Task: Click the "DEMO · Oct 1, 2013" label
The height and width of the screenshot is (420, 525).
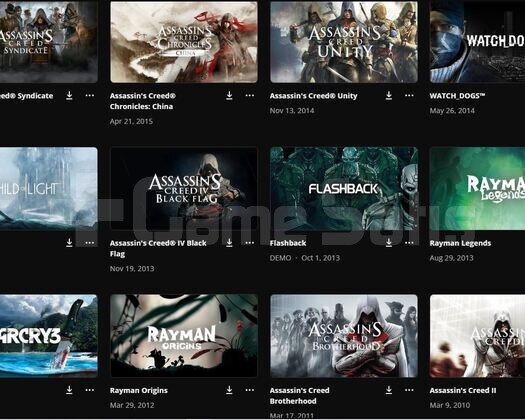Action: (x=305, y=258)
